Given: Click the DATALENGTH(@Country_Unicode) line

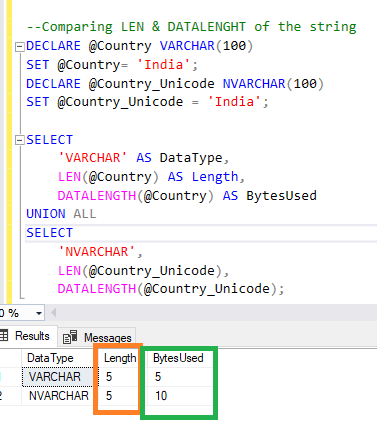Looking at the screenshot, I should [x=171, y=289].
